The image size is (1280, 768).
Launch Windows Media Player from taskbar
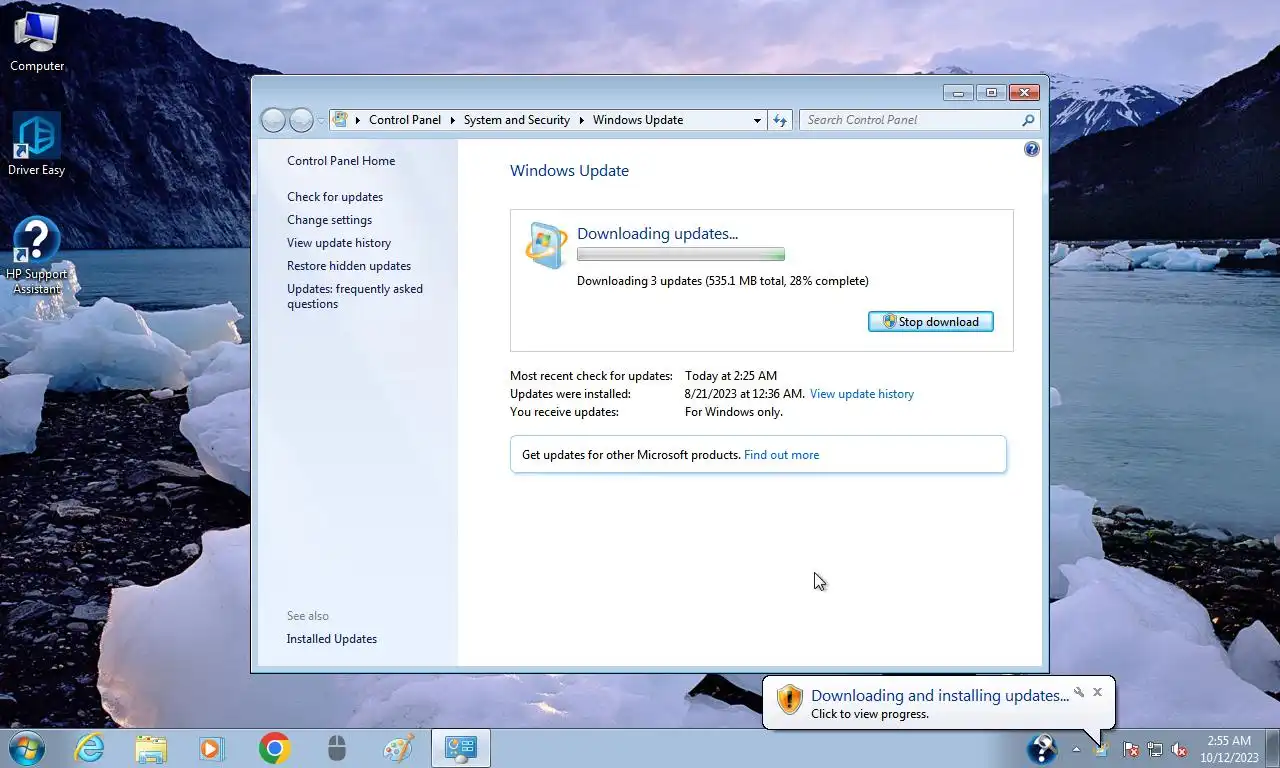(212, 748)
